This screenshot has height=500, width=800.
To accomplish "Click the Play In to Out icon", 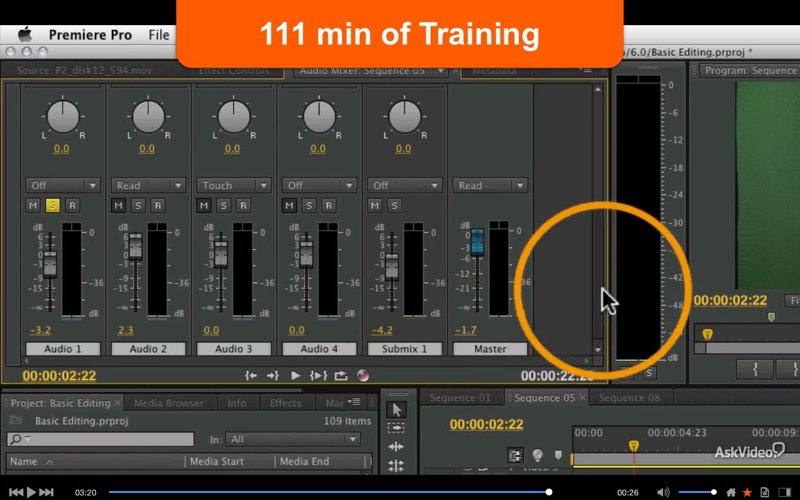I will 318,376.
